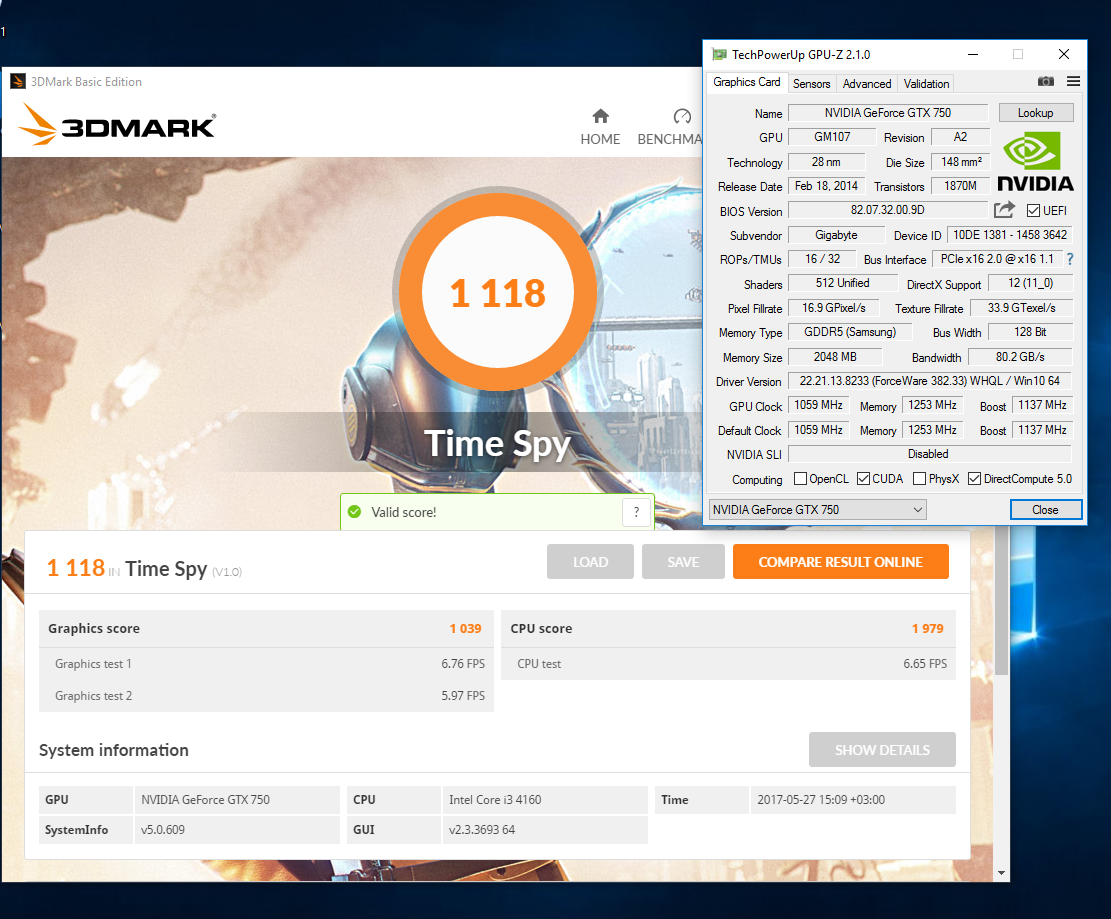This screenshot has height=919, width=1111.
Task: Click the 3DMark home icon
Action: (600, 116)
